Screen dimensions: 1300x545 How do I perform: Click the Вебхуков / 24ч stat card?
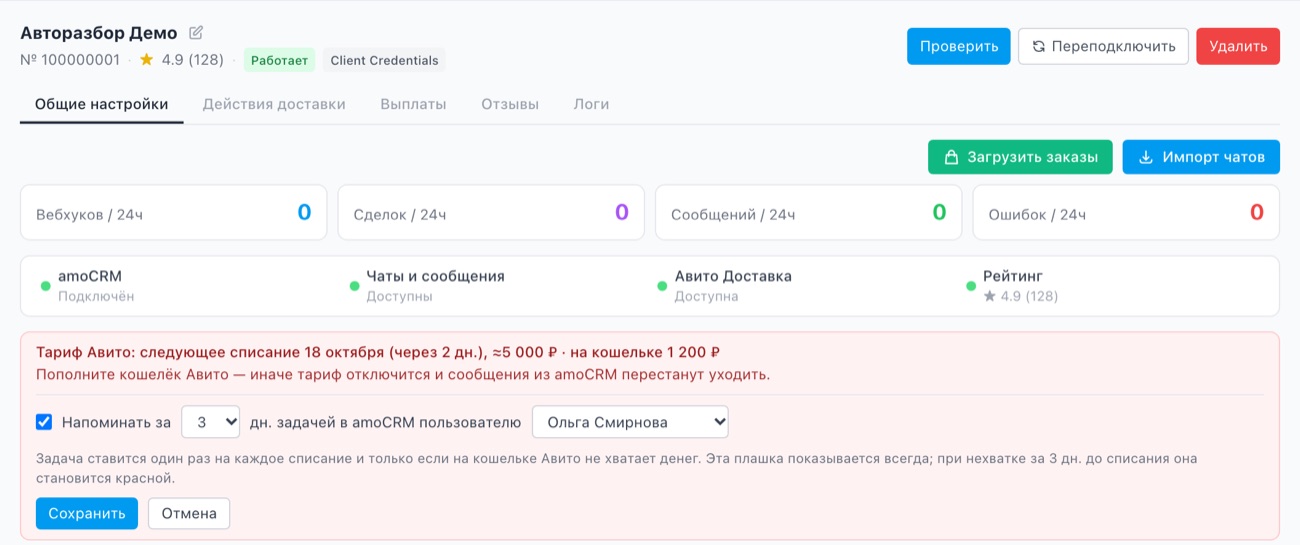pos(173,212)
